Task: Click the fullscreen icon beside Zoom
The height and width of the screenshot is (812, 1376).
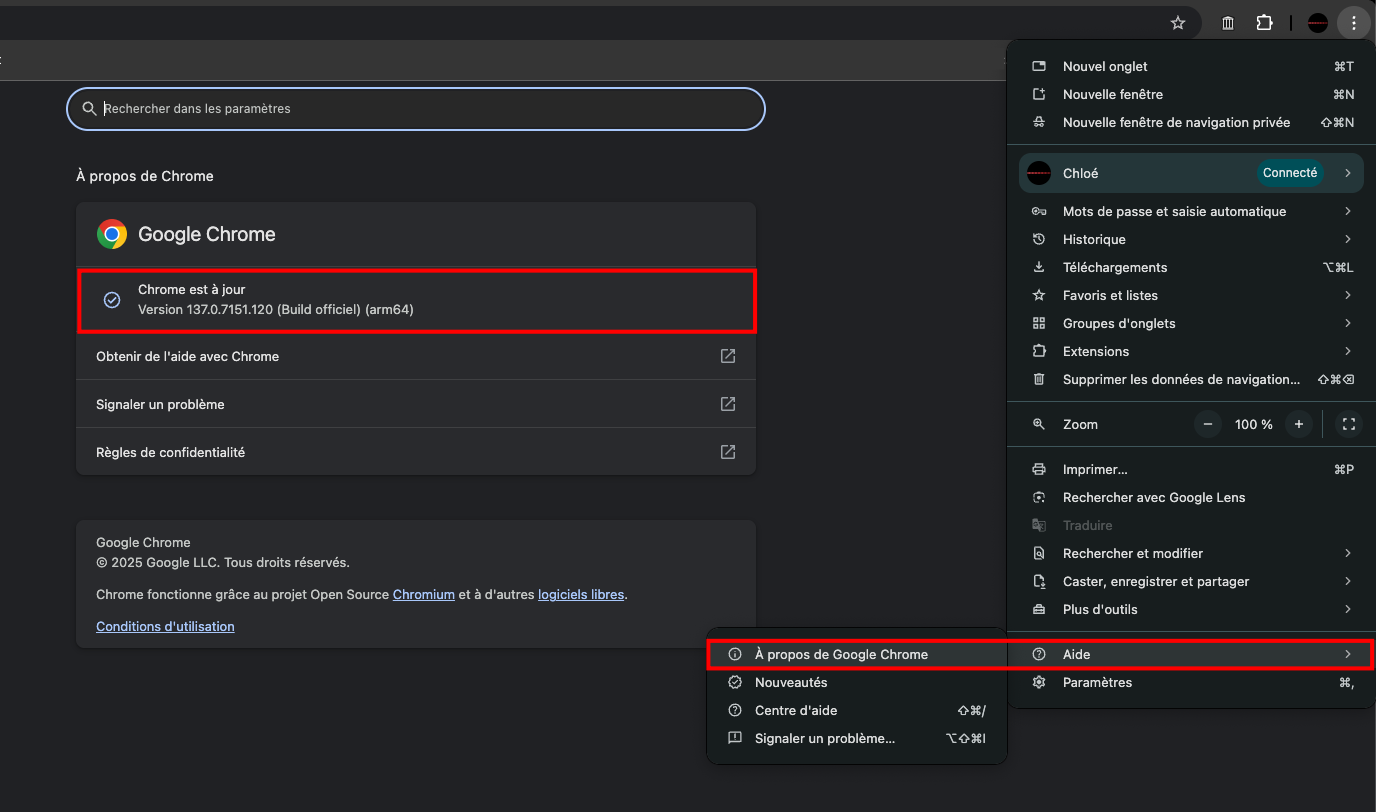Action: [1348, 424]
